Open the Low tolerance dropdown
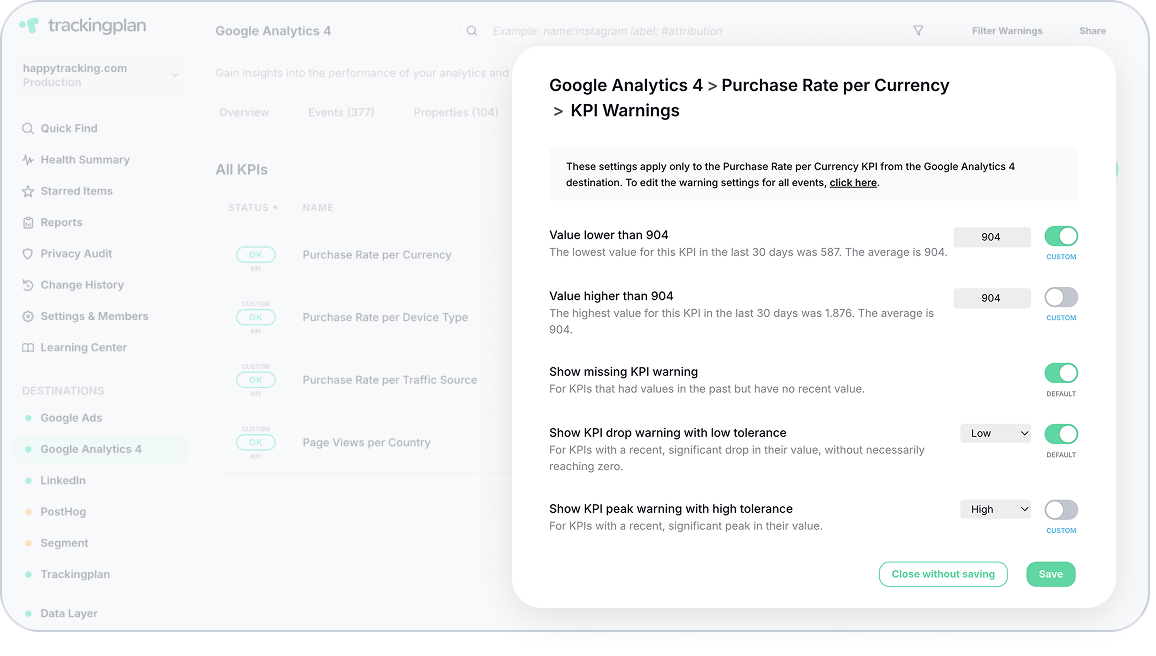This screenshot has height=656, width=1156. (995, 433)
